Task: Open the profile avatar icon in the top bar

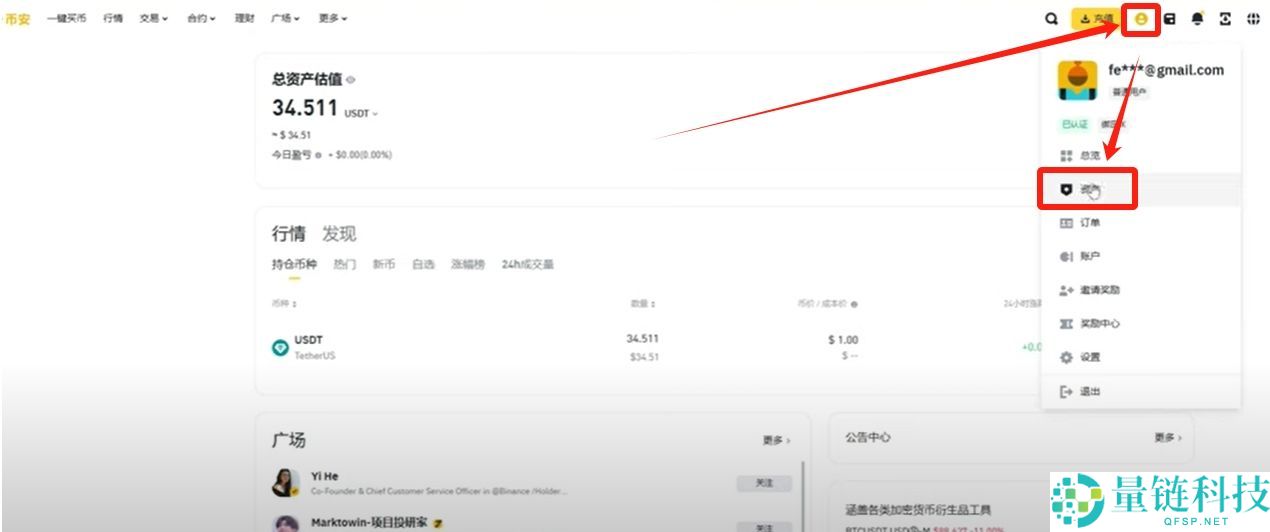Action: pyautogui.click(x=1141, y=18)
